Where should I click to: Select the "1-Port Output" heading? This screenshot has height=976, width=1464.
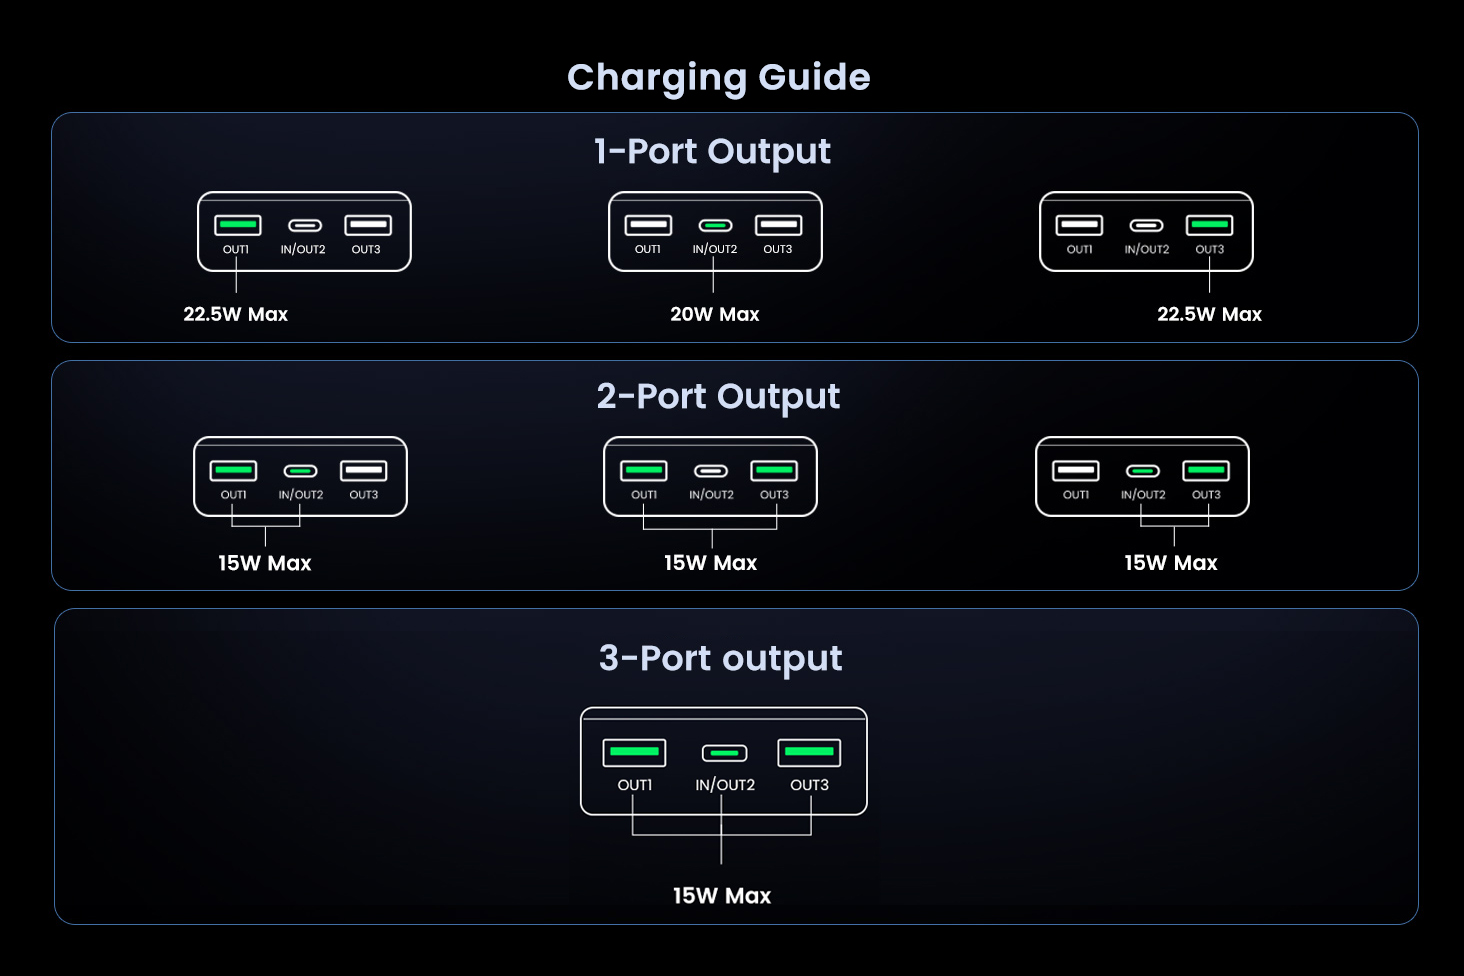[712, 152]
